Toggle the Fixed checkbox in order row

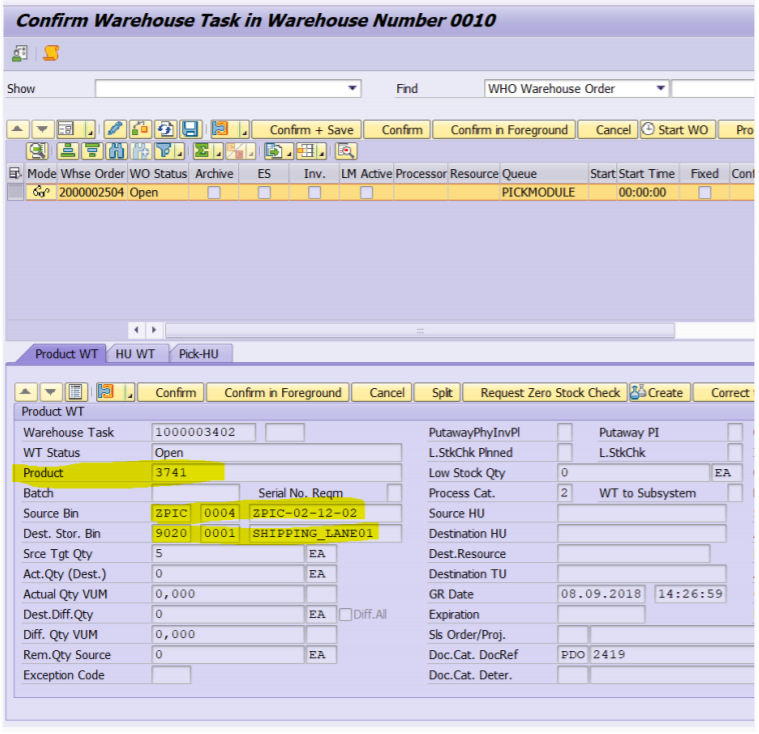pos(704,193)
